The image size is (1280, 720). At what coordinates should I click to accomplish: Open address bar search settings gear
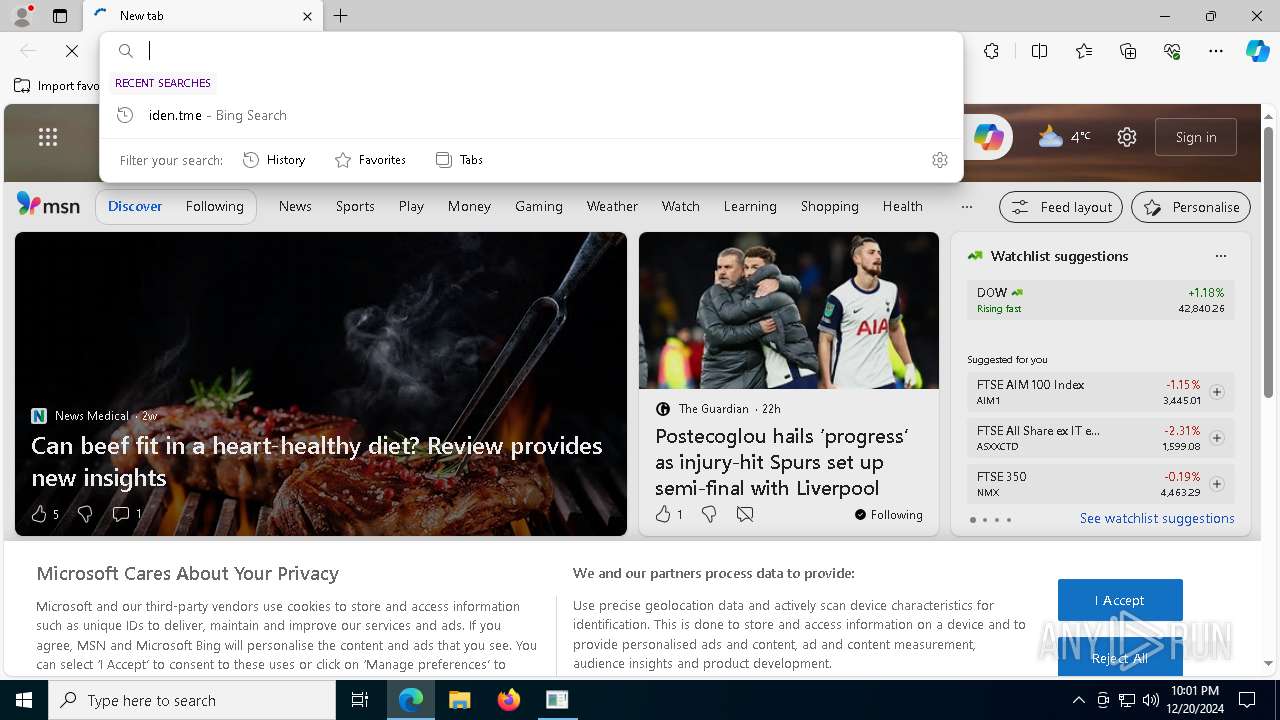pos(939,160)
